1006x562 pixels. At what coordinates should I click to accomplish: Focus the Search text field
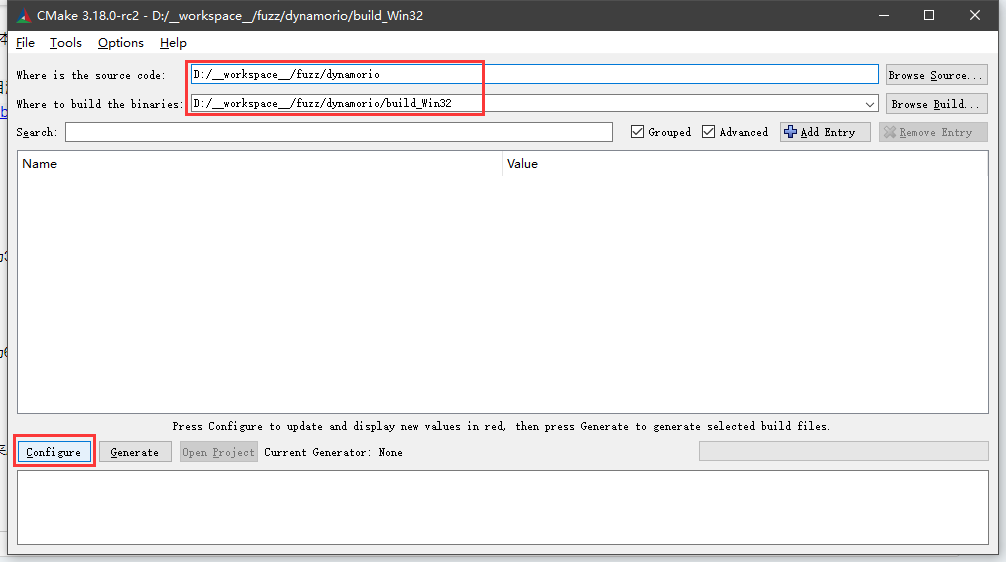pos(339,132)
